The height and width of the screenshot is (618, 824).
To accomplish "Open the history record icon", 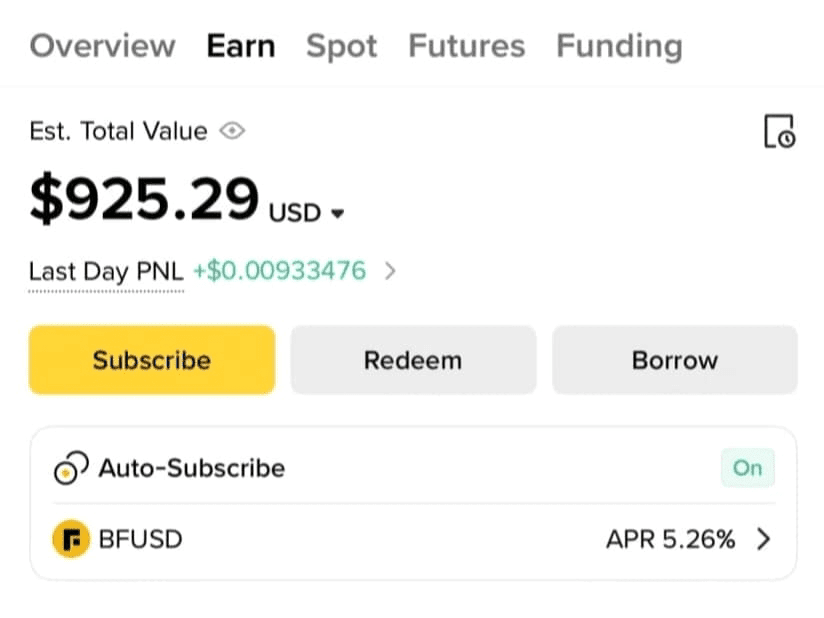I will pos(779,131).
